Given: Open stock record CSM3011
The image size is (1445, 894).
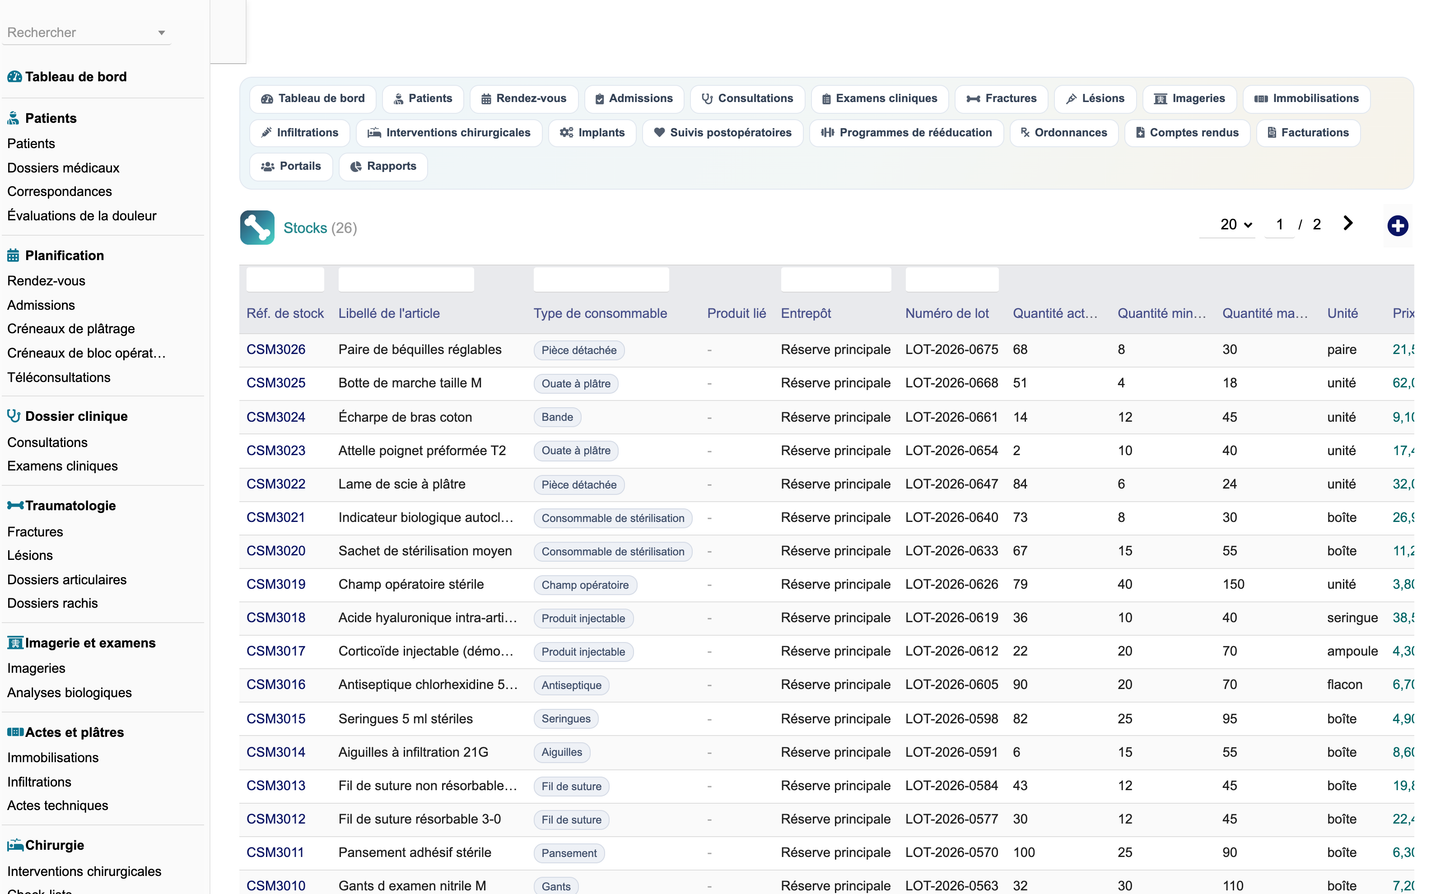Looking at the screenshot, I should point(275,853).
